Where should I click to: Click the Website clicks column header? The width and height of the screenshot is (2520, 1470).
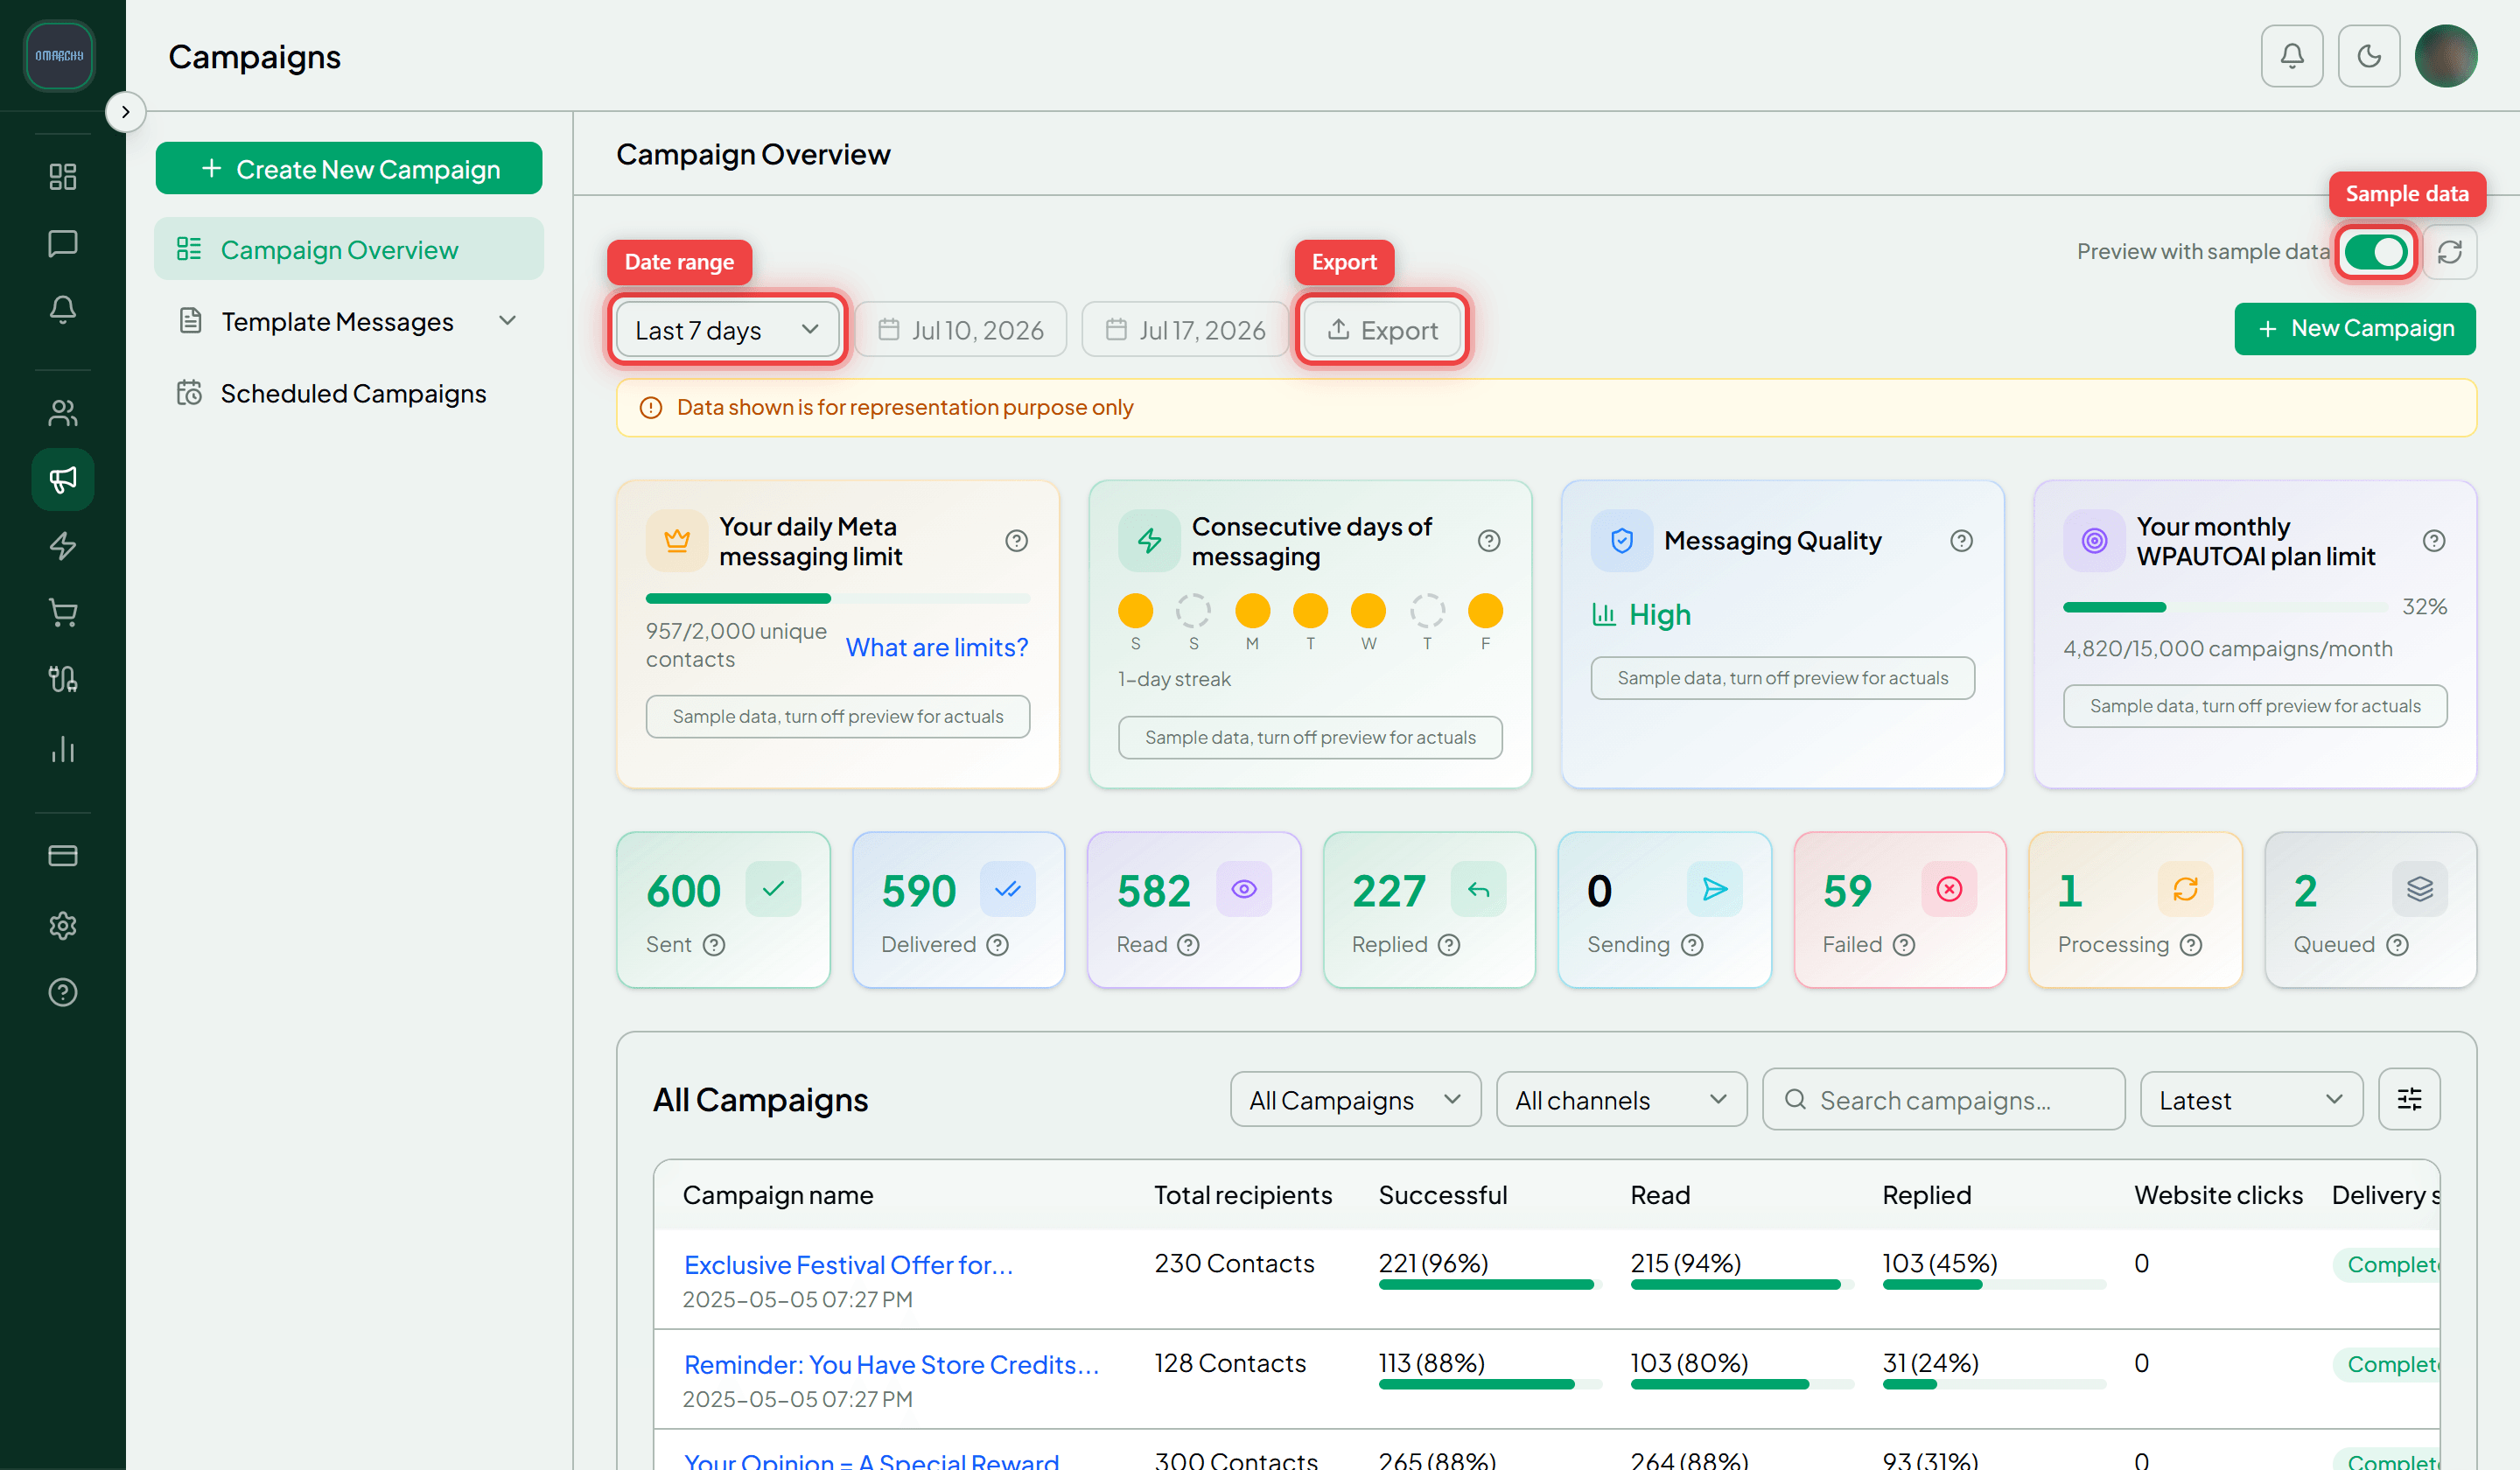tap(2218, 1195)
